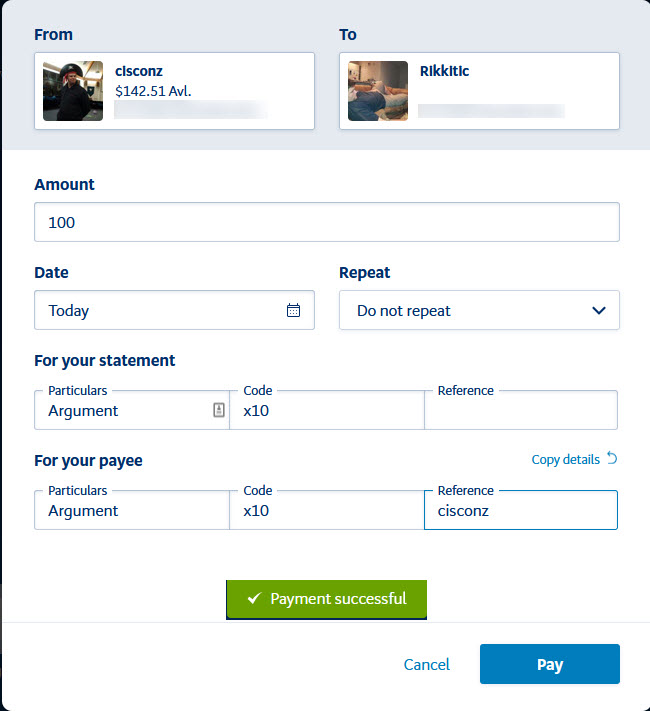Click the Rikkitic profile picture
Screen dimensions: 650x711
[x=378, y=91]
